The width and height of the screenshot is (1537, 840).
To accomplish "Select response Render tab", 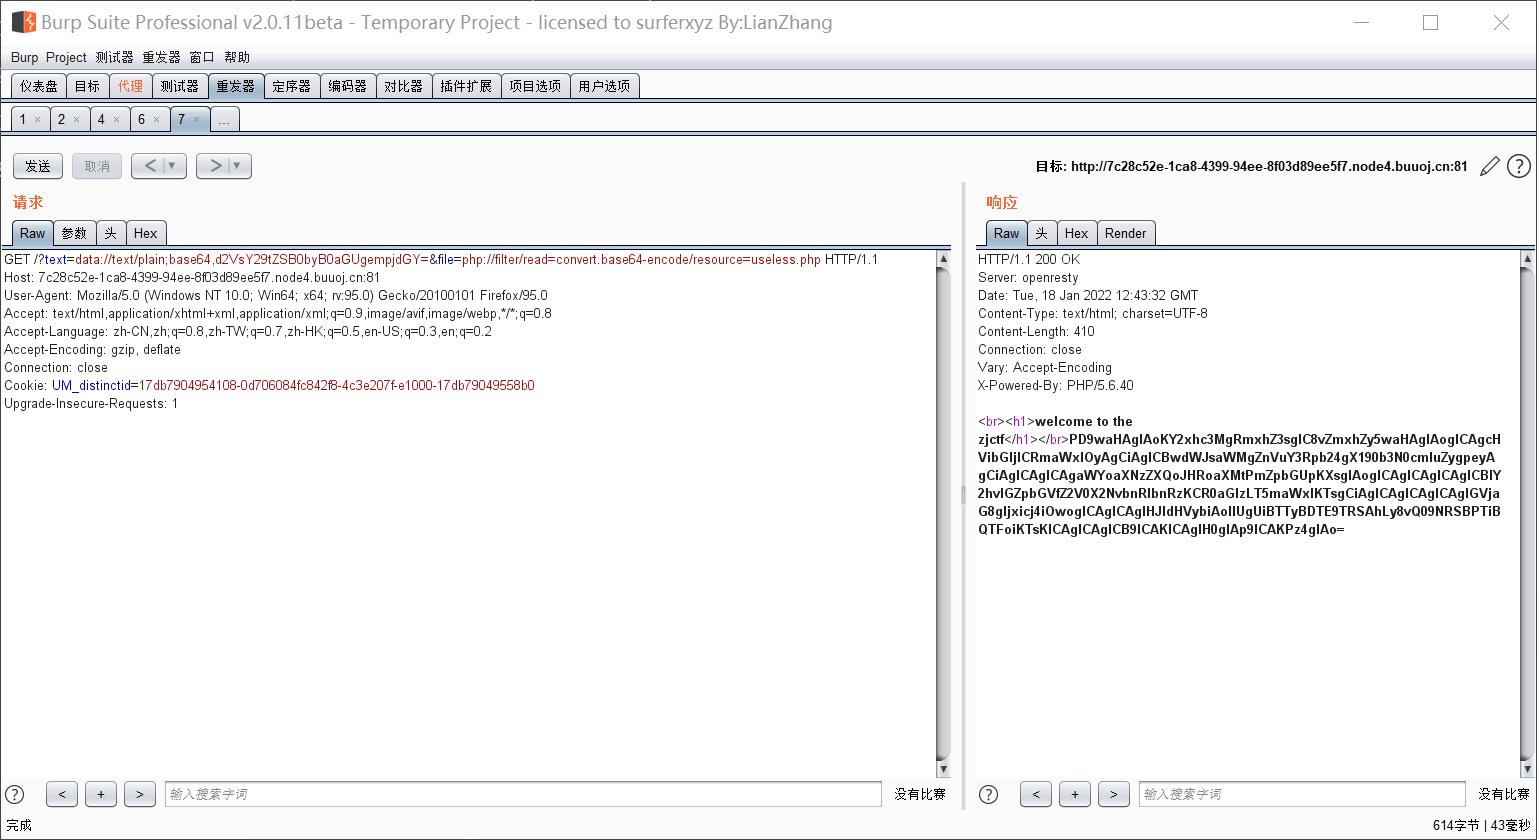I will [1125, 233].
